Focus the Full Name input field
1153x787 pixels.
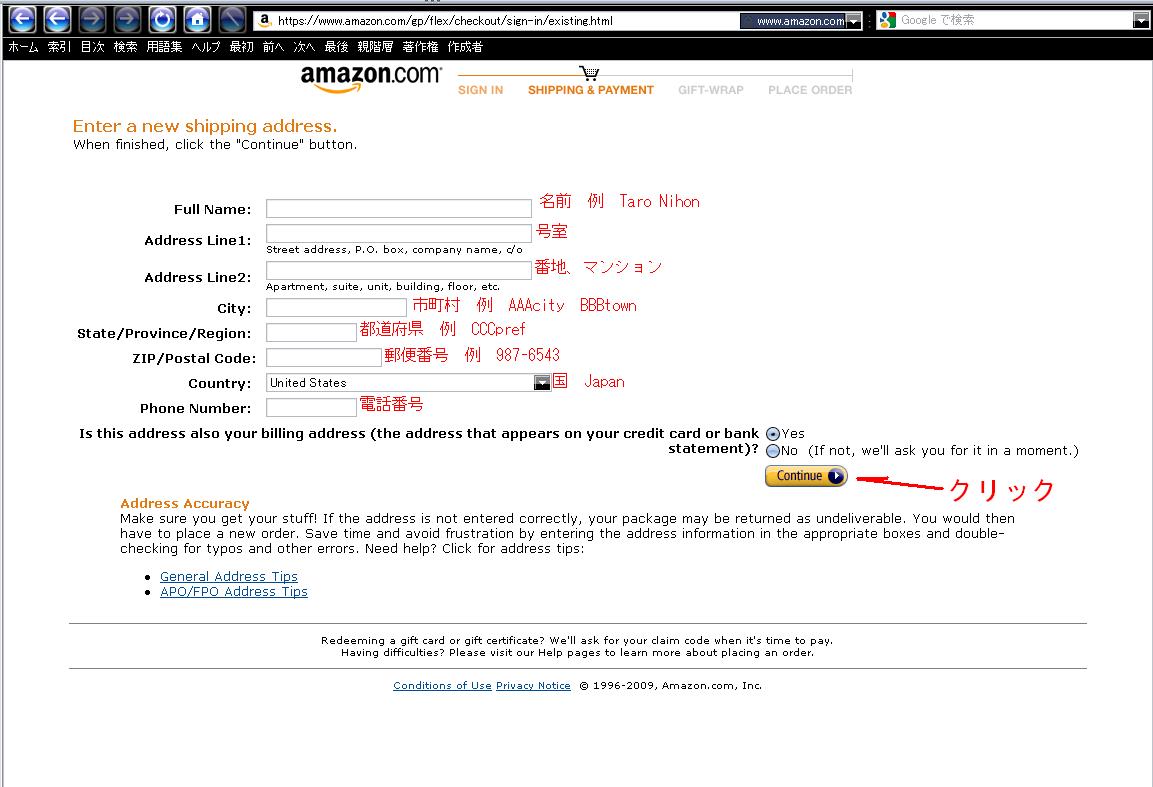399,209
